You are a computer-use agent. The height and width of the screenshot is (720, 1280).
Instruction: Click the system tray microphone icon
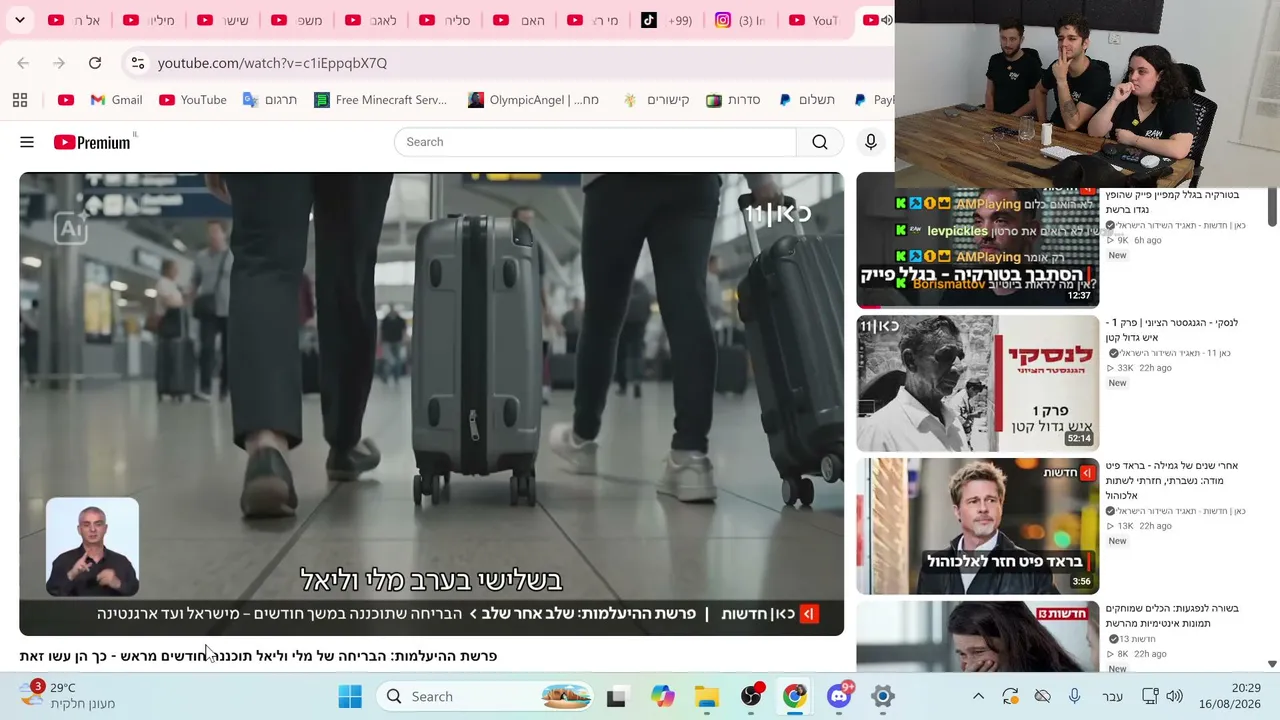(x=1074, y=697)
